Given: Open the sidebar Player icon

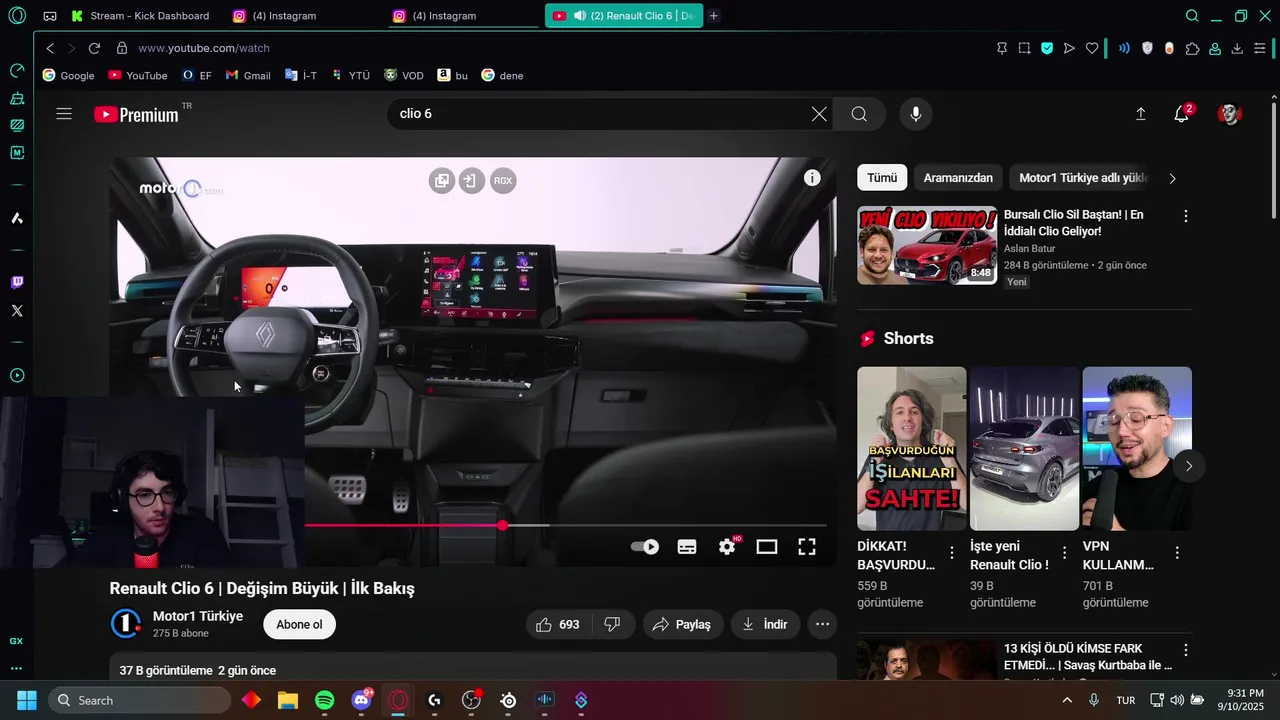Looking at the screenshot, I should [x=17, y=376].
